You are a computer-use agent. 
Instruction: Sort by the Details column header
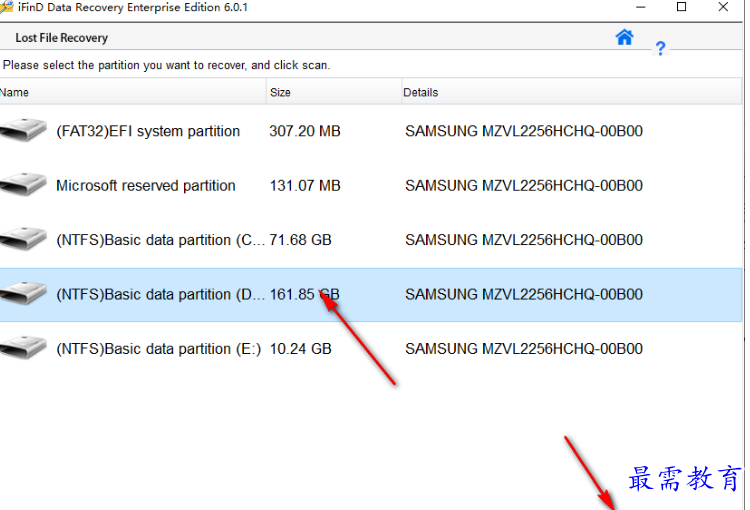click(x=572, y=92)
